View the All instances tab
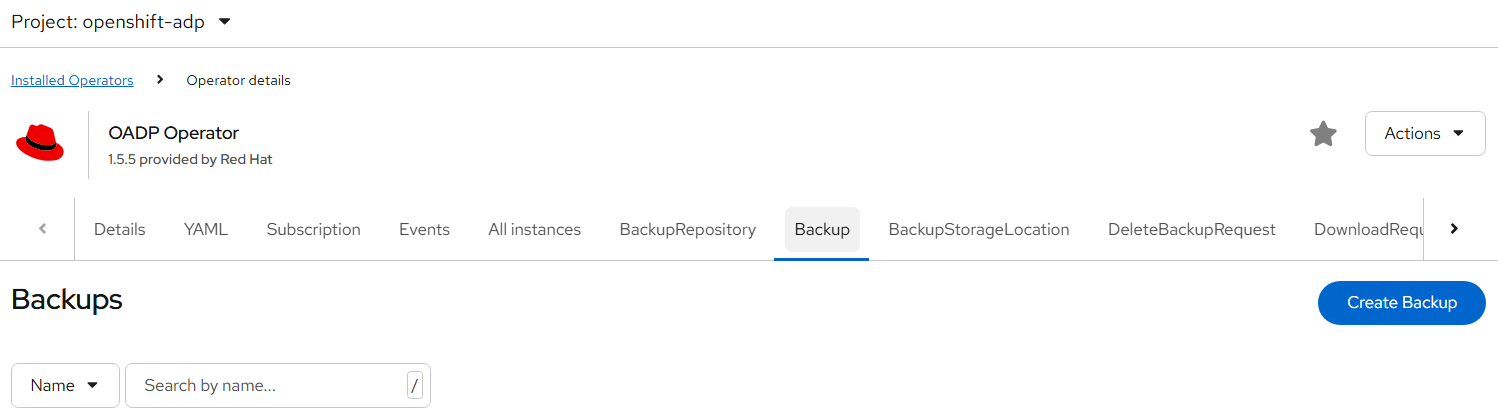Viewport: 1498px width, 415px height. (x=534, y=230)
